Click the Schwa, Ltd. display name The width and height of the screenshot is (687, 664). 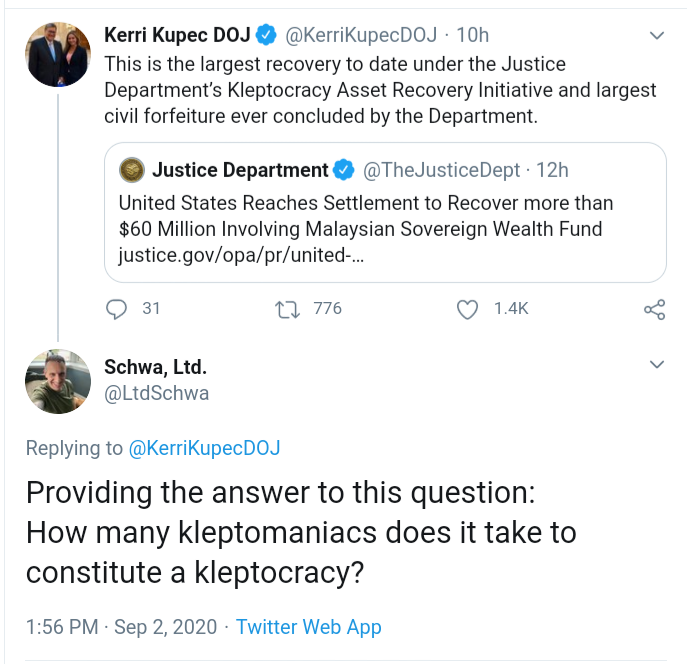click(x=156, y=366)
